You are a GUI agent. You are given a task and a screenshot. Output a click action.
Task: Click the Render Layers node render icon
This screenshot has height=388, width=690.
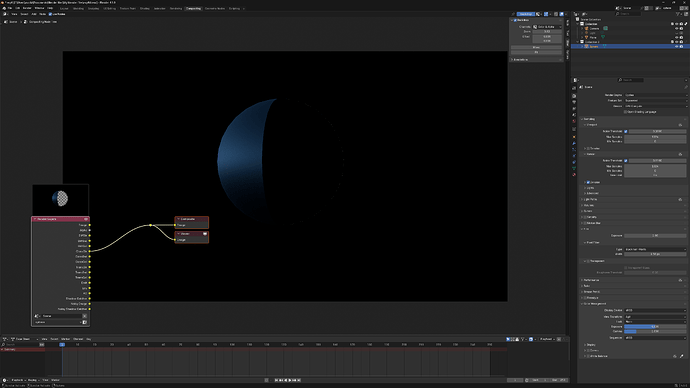coord(86,219)
